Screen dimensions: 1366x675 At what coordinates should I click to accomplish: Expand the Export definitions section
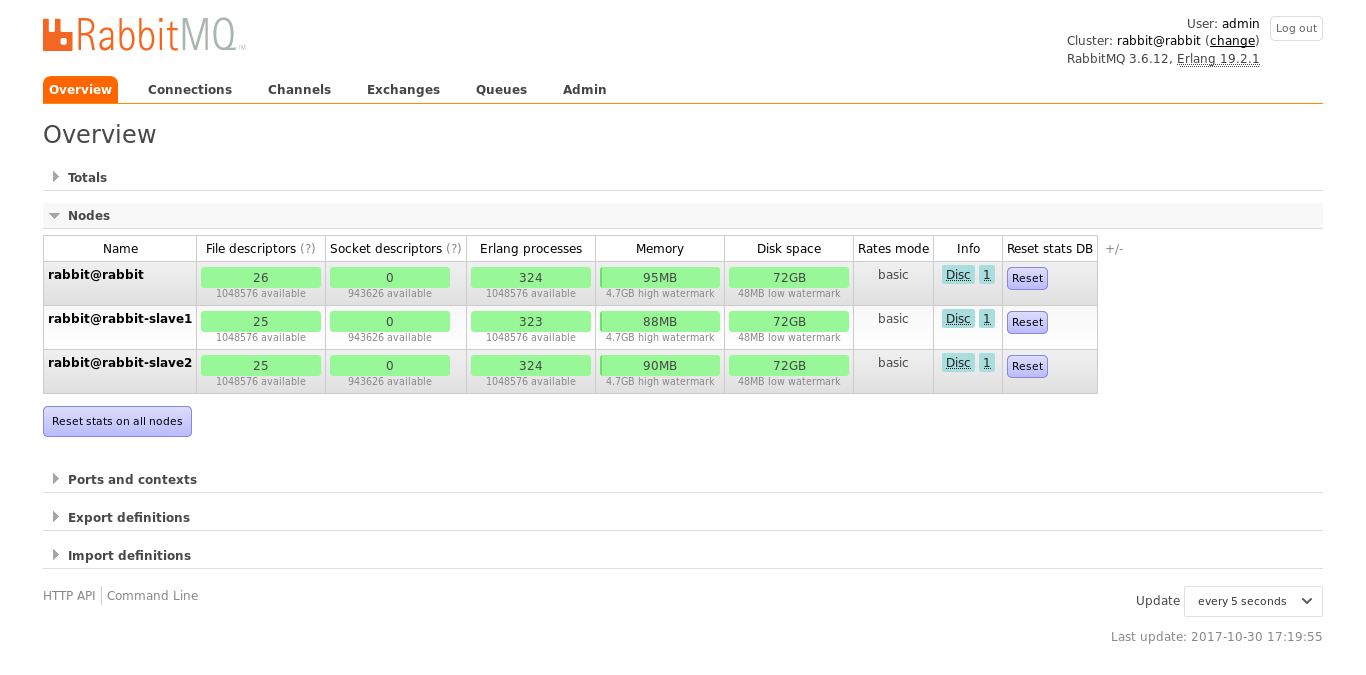[x=128, y=518]
